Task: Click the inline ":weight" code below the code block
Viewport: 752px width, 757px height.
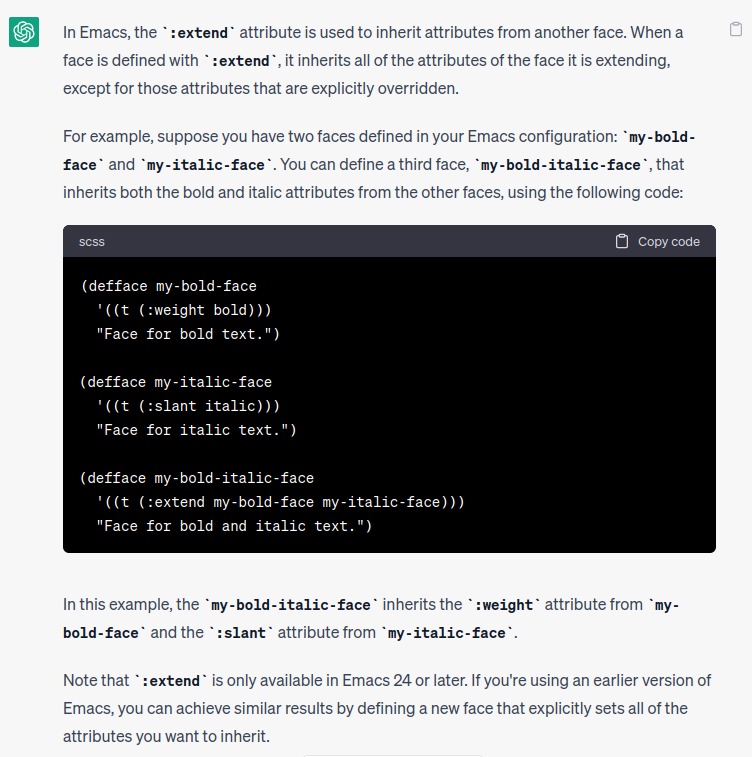Action: [504, 605]
